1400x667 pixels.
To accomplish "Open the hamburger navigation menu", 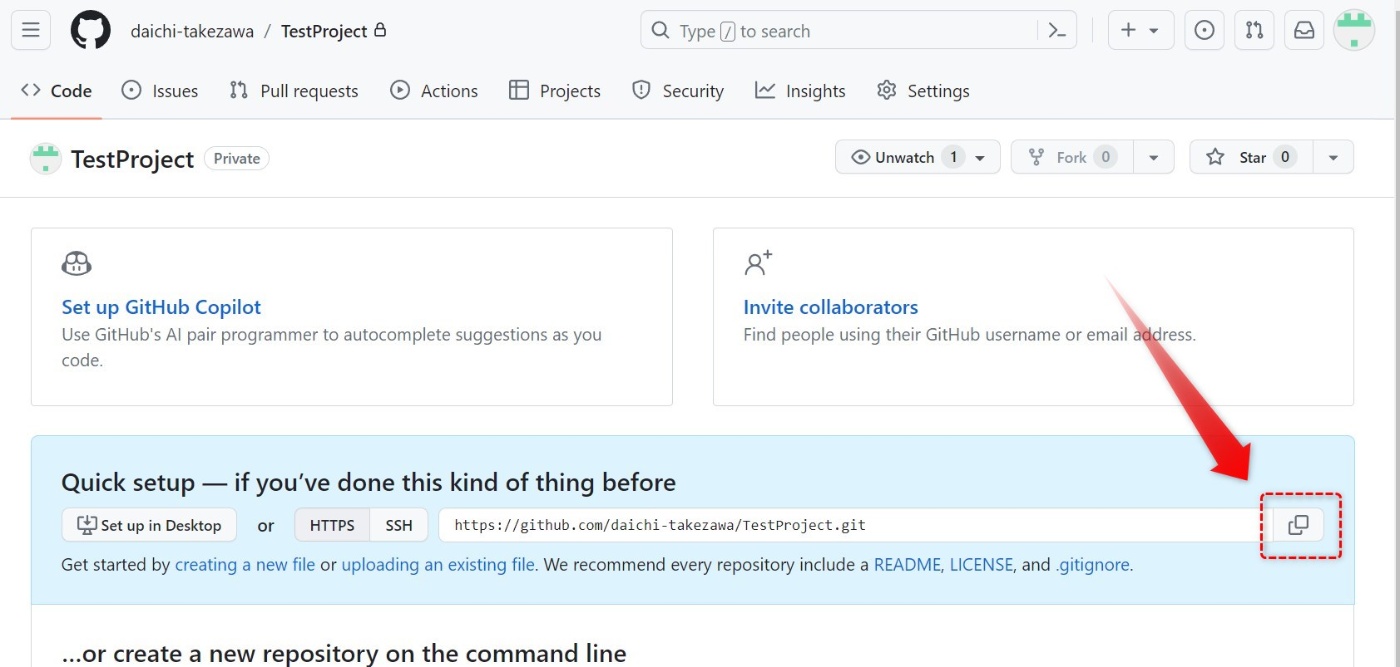I will (31, 30).
